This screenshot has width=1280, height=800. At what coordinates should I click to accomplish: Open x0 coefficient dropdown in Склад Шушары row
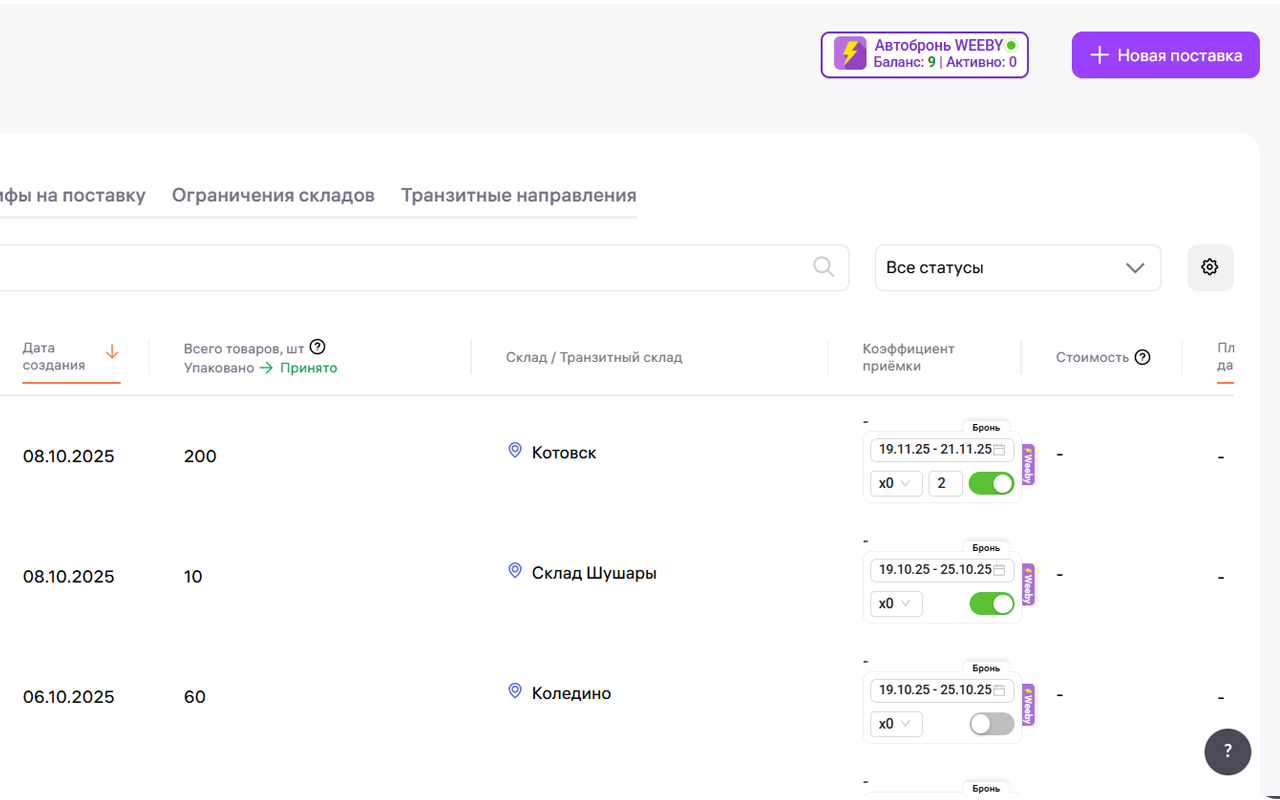coord(896,604)
